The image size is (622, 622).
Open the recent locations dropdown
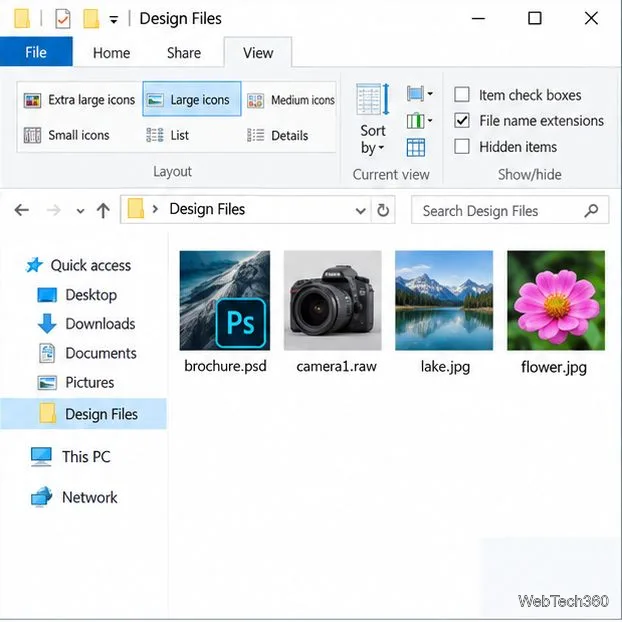click(81, 211)
